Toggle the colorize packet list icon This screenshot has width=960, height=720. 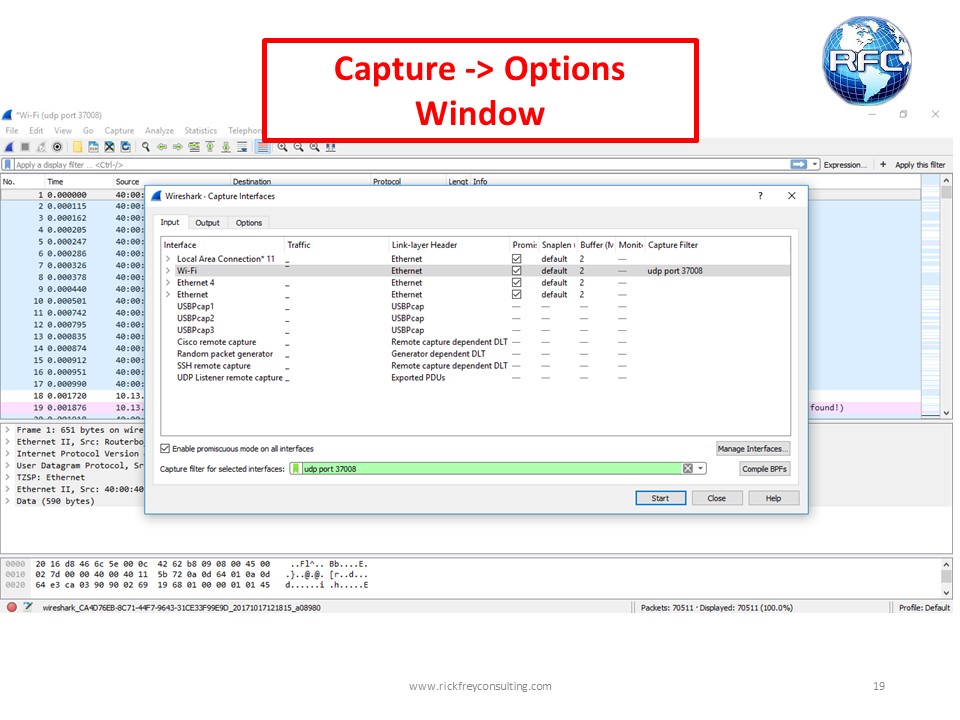(263, 147)
